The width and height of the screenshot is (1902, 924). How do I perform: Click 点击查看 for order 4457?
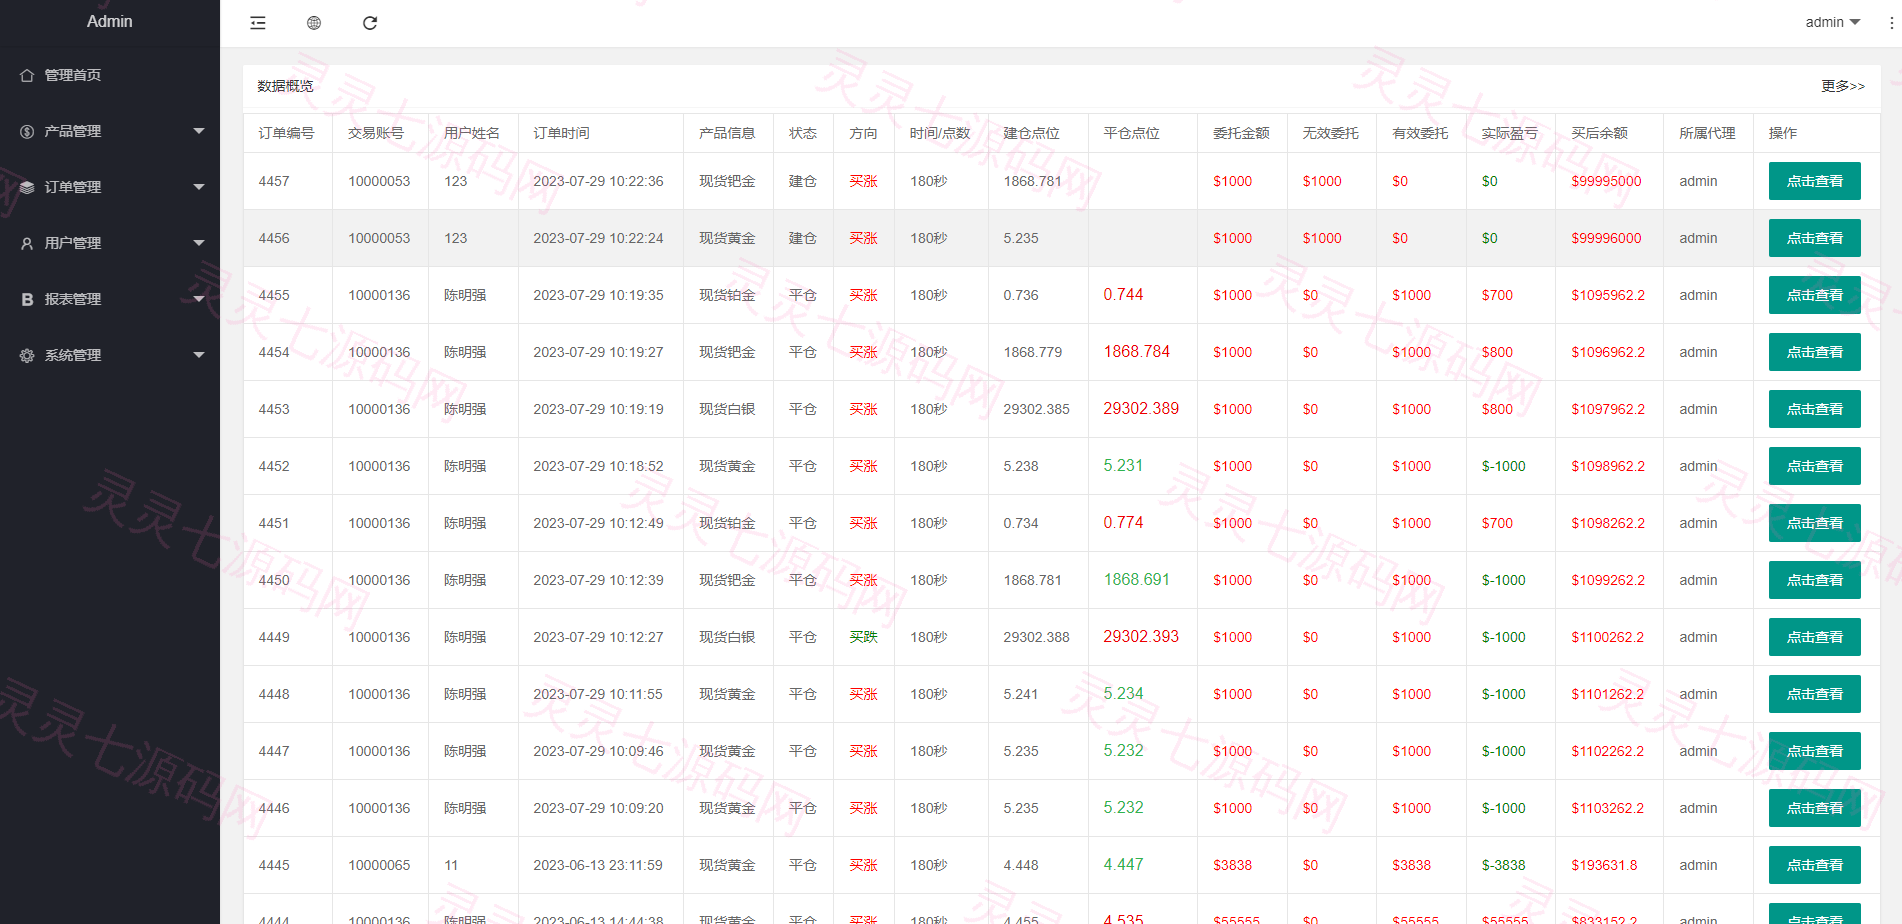coord(1815,181)
